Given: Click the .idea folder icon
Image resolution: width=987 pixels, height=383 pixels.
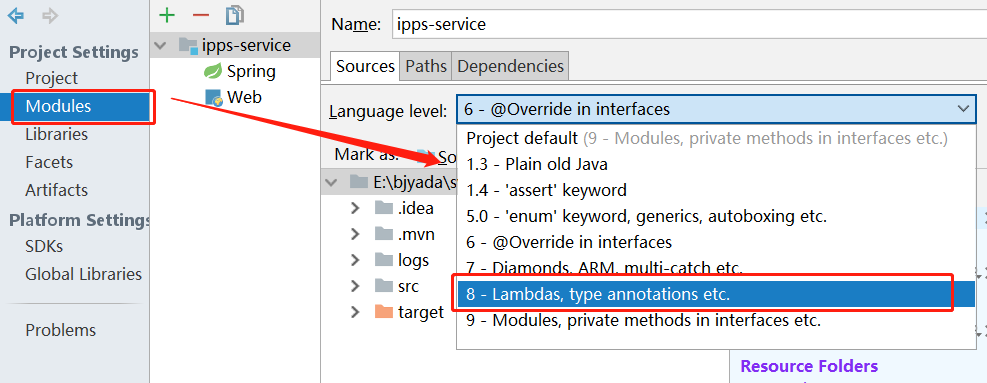Looking at the screenshot, I should tap(383, 208).
